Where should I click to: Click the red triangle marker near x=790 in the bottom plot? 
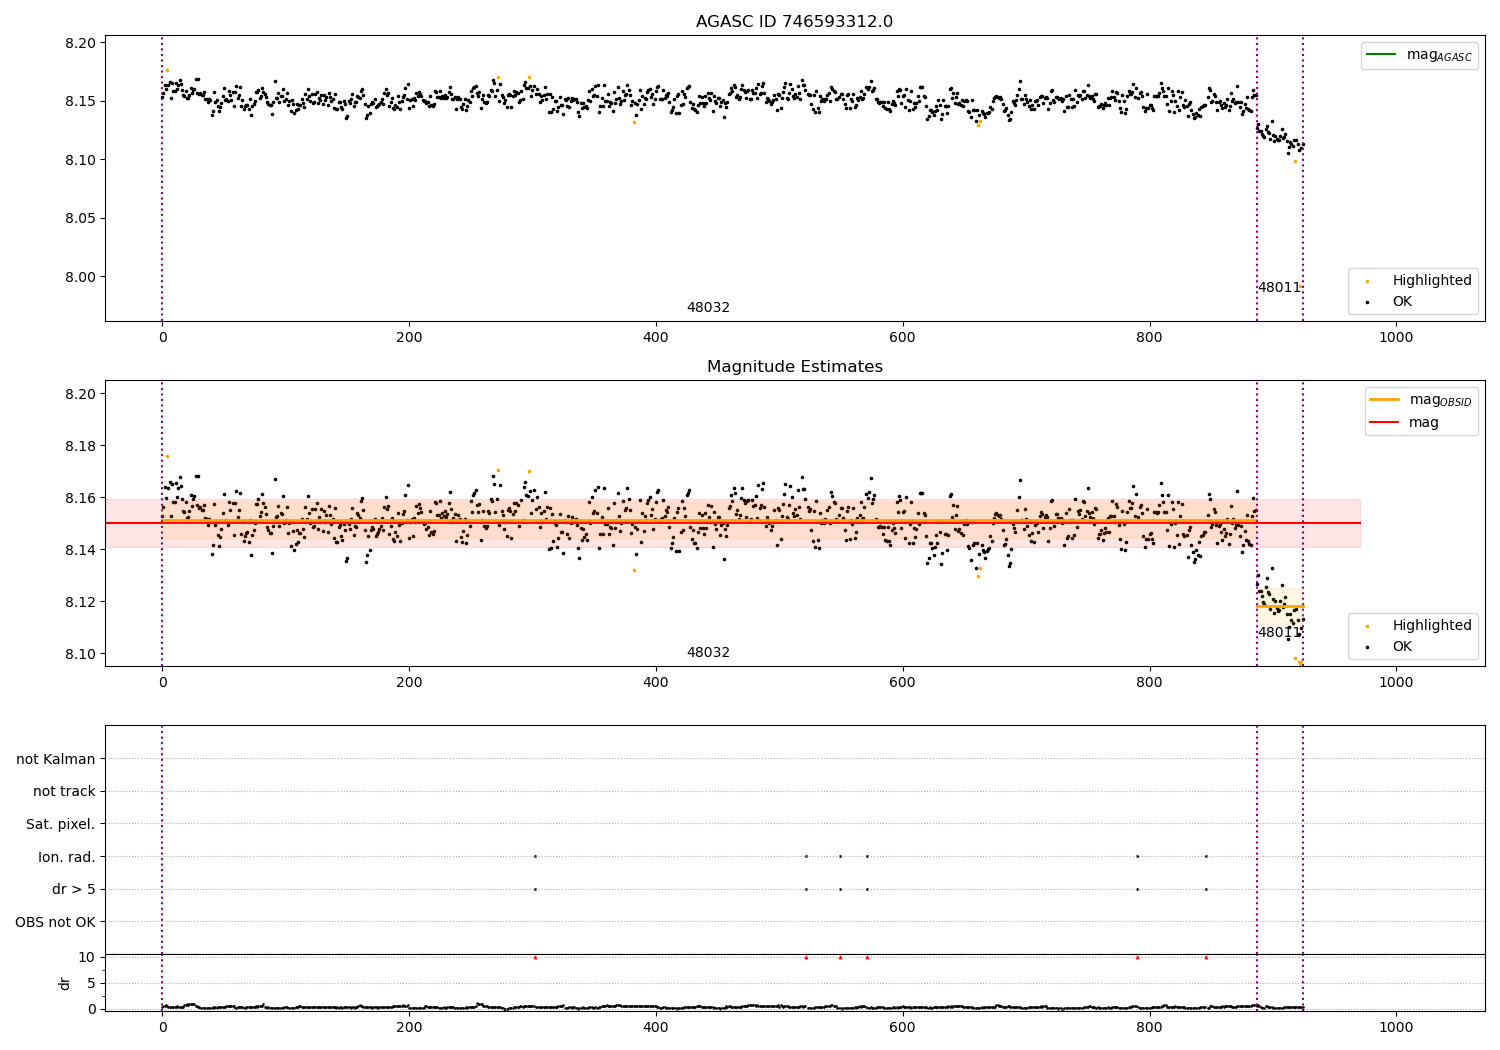[x=1137, y=957]
